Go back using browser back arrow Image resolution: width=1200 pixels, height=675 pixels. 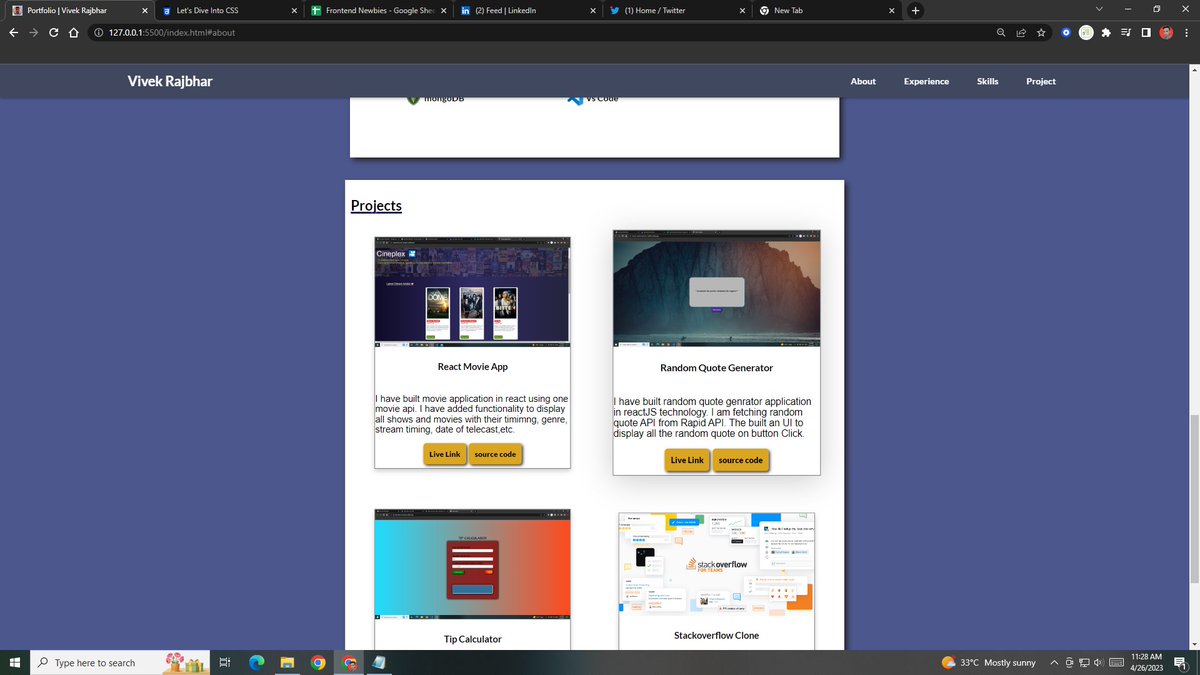tap(12, 32)
